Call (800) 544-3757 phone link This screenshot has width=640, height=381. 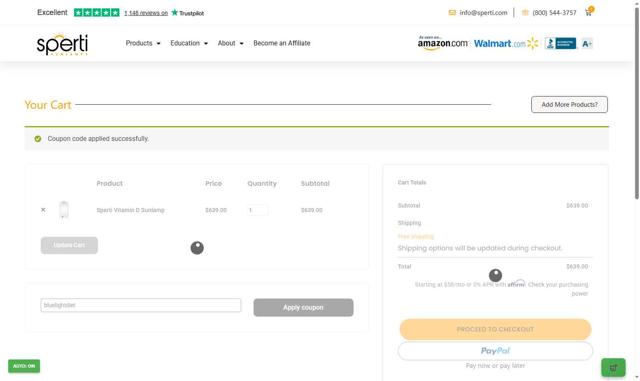[x=554, y=13]
